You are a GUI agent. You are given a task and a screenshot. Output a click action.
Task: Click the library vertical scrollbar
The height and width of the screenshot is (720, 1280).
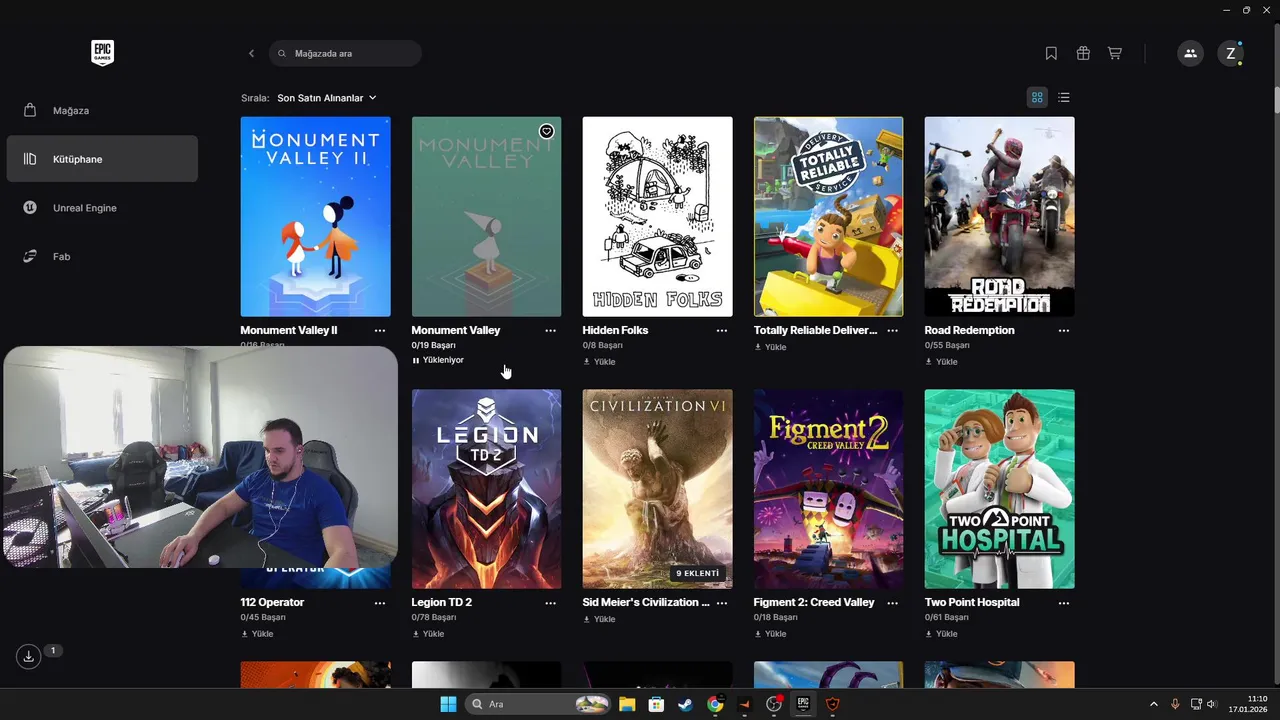[x=1276, y=100]
